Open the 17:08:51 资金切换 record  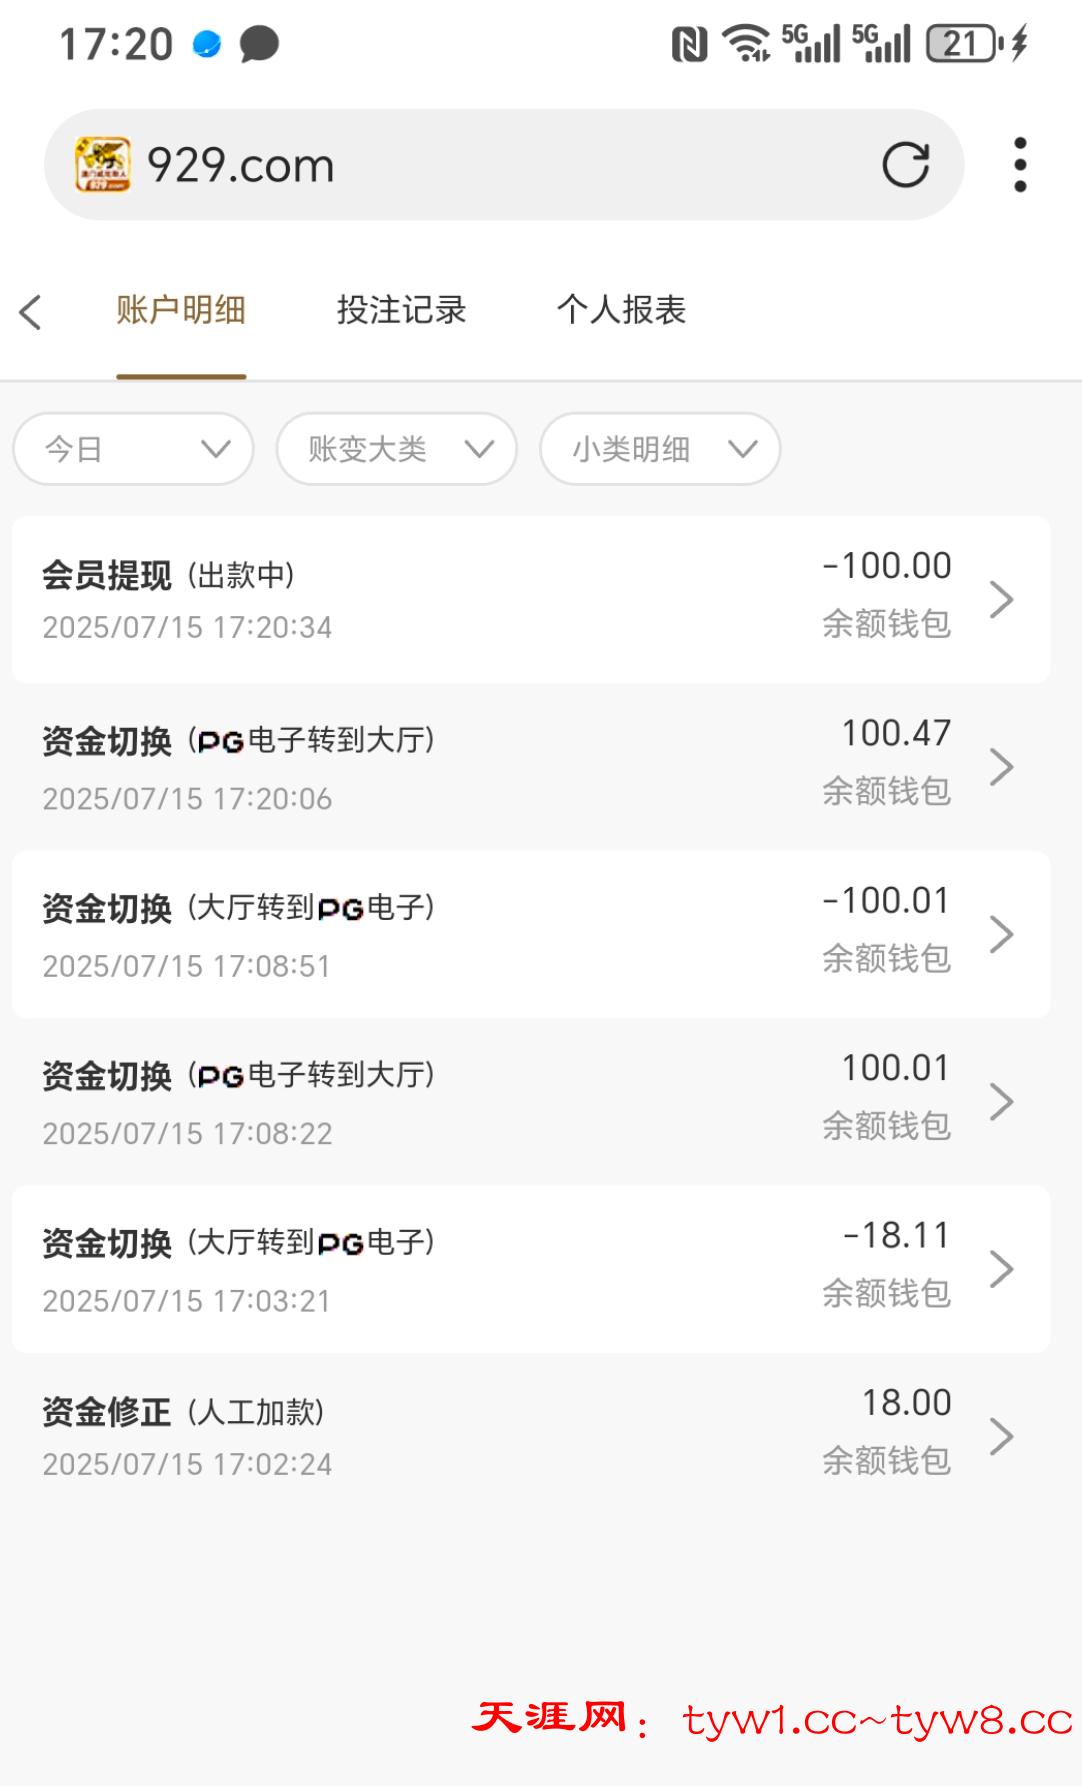point(531,934)
